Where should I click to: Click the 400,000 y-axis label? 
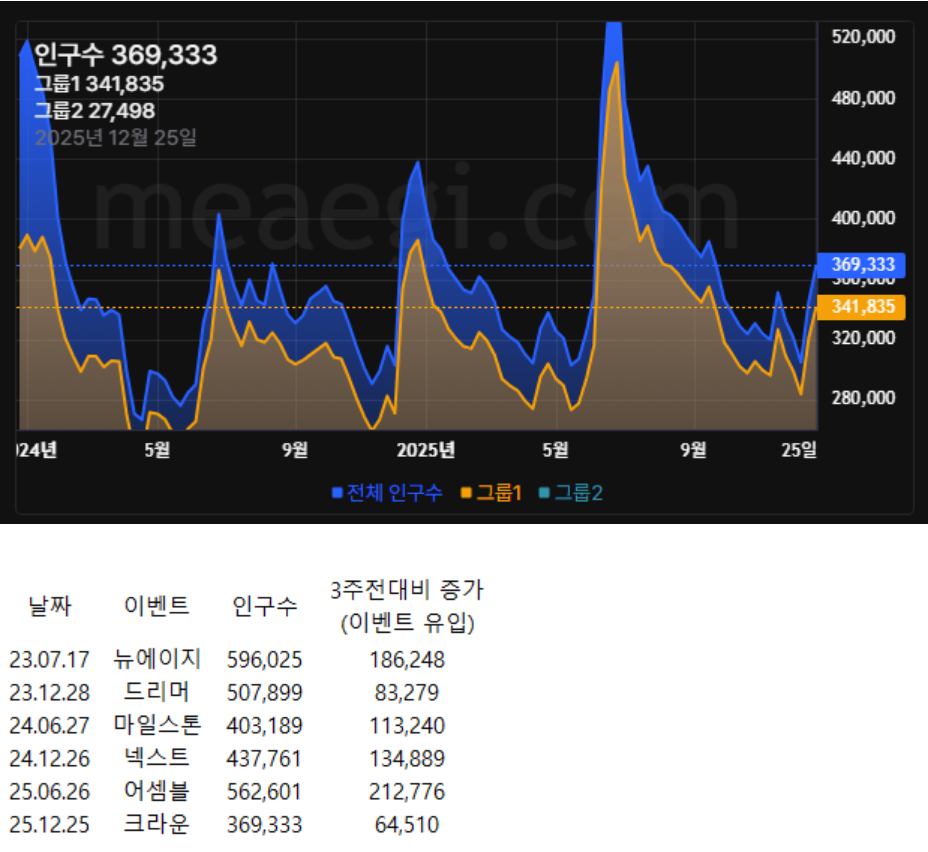pyautogui.click(x=863, y=218)
